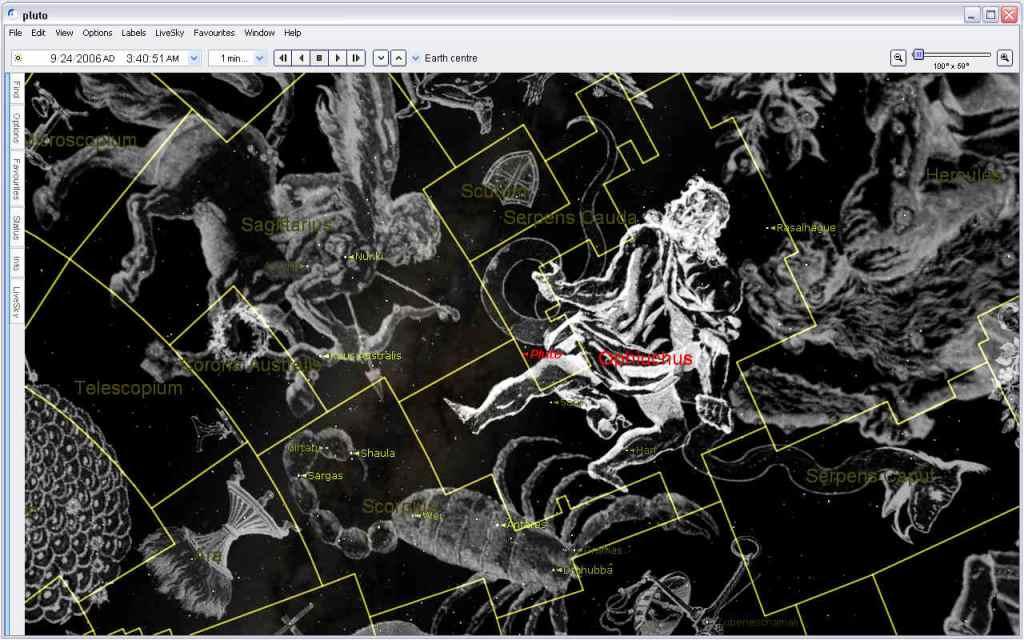Run time backward
Screen dimensions: 1024x640
(x=301, y=58)
